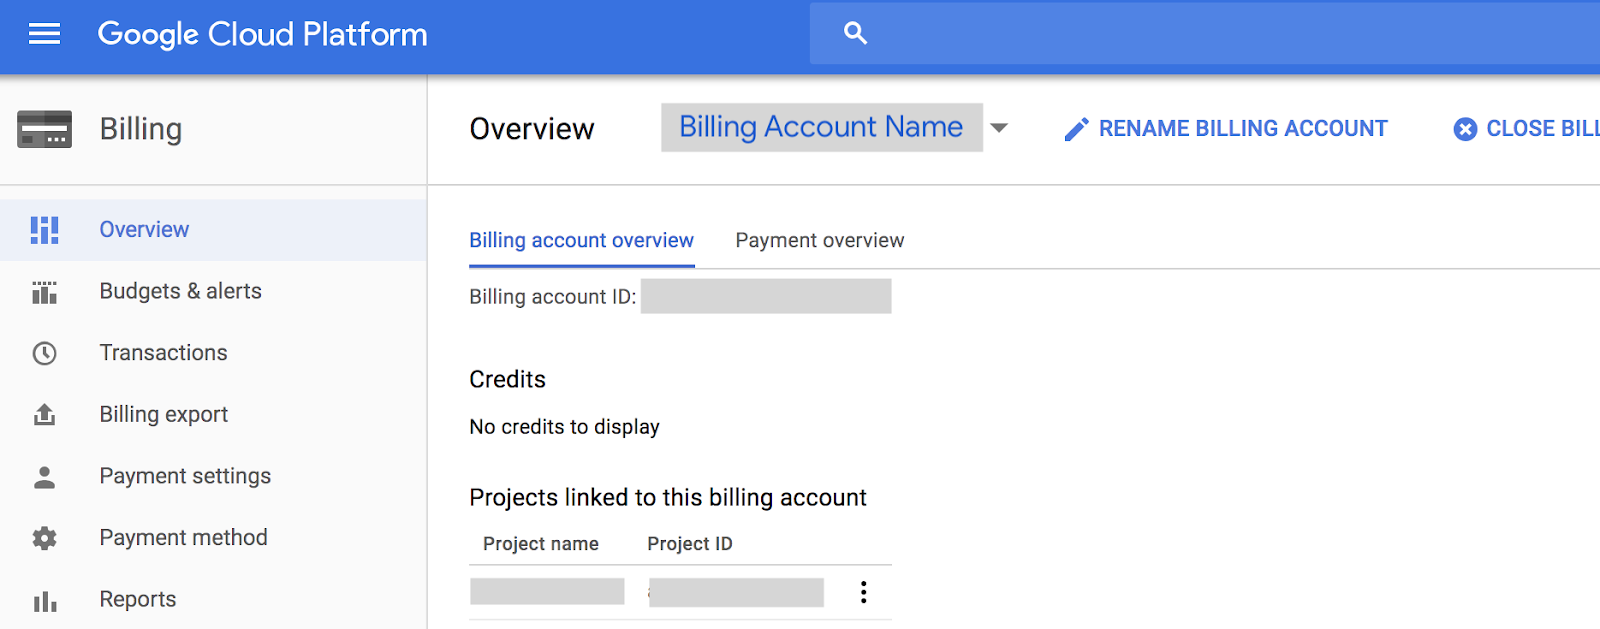1600x629 pixels.
Task: Click Rename Billing Account button
Action: 1227,129
